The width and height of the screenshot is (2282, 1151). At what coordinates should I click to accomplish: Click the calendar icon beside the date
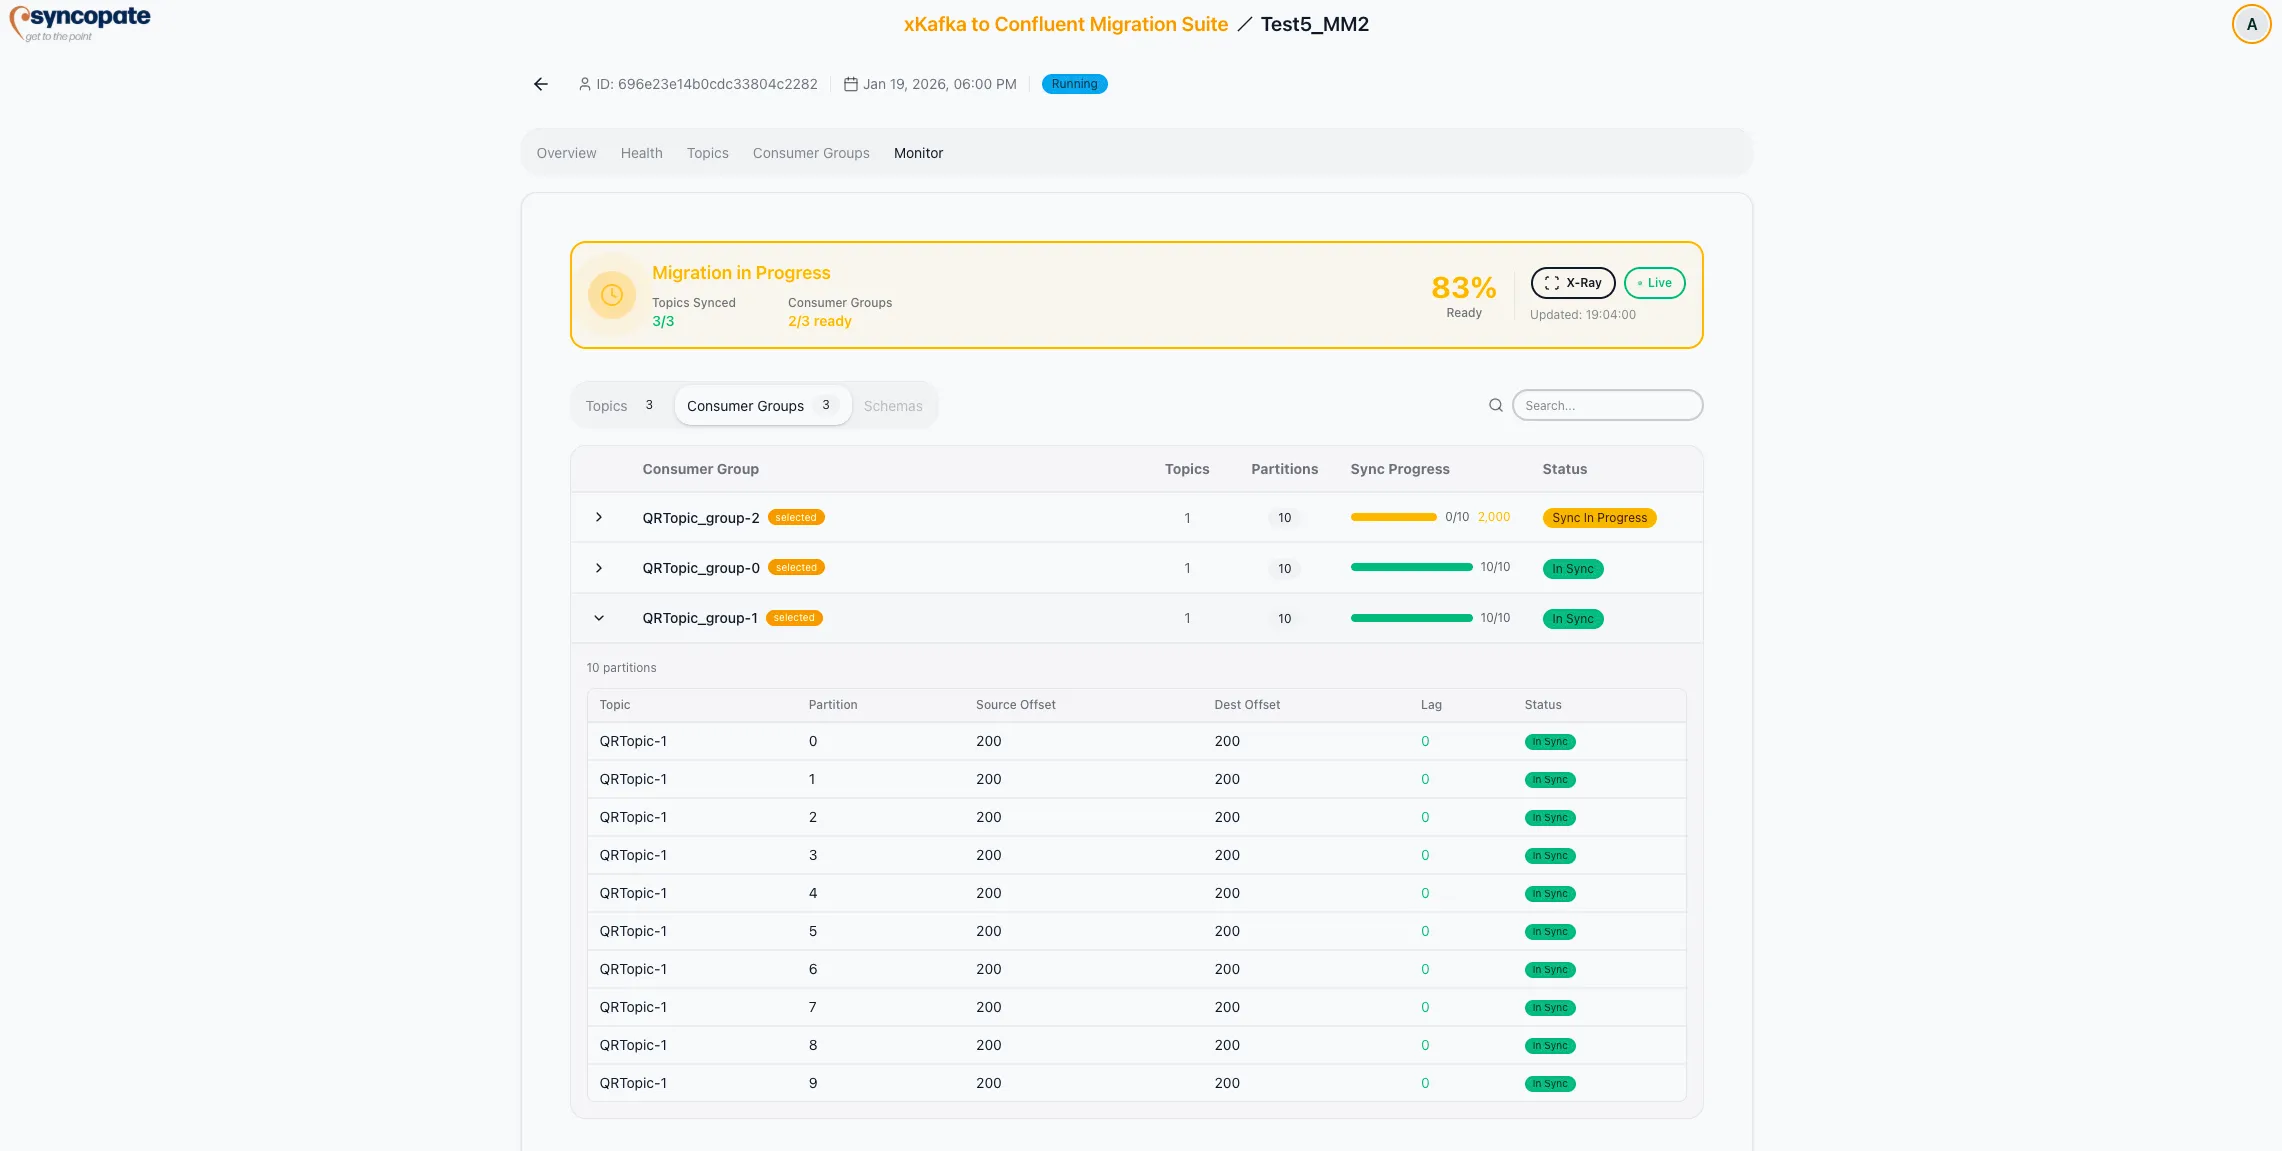point(849,84)
